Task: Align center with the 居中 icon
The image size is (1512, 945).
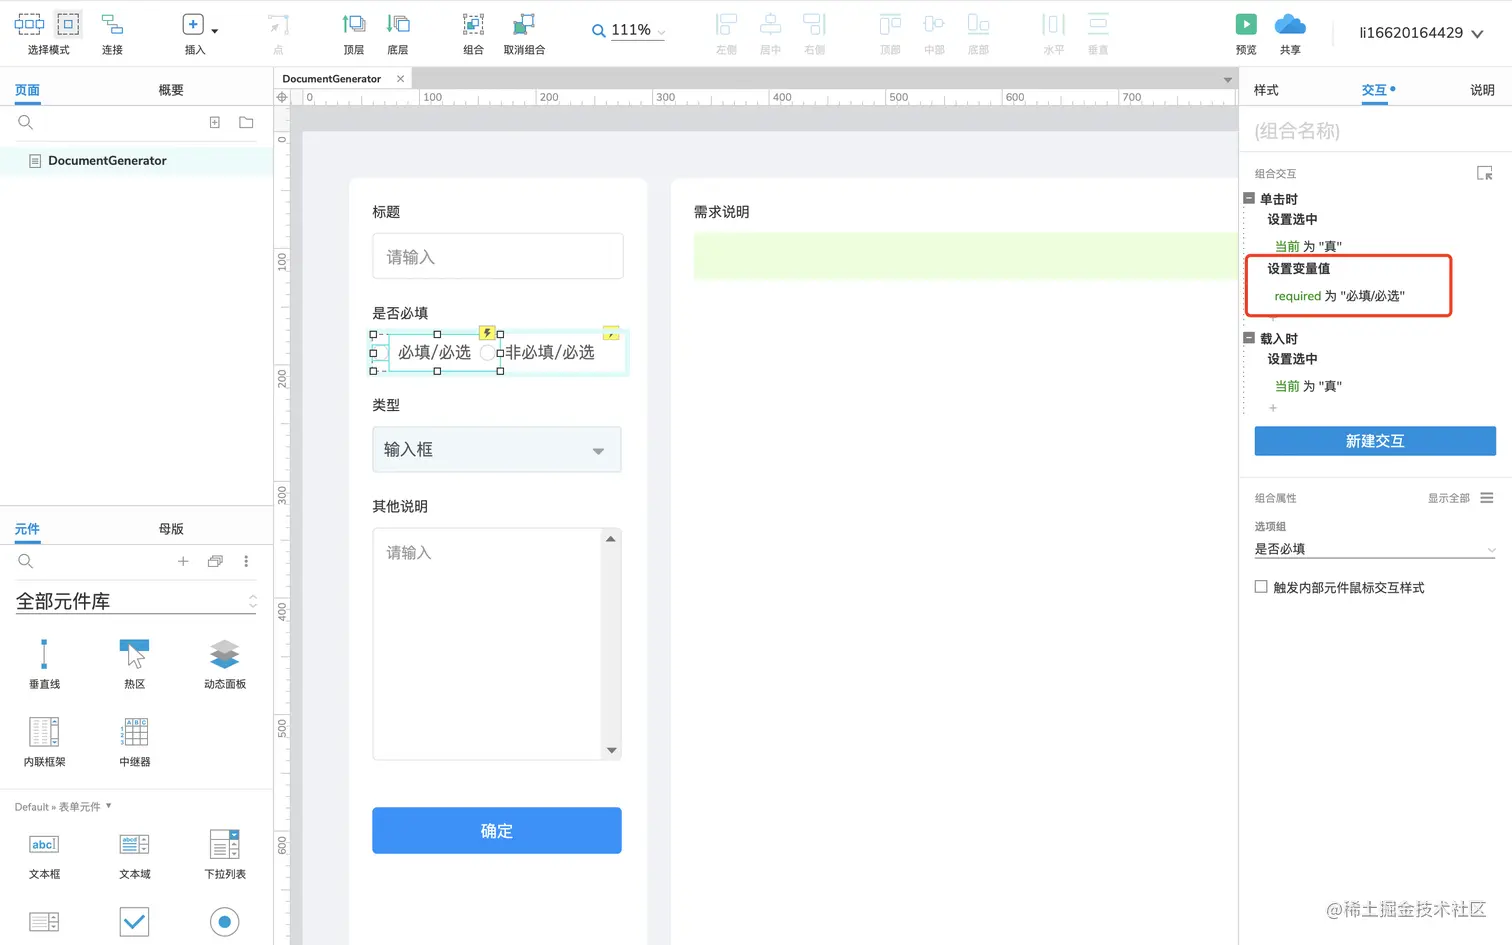Action: [770, 24]
